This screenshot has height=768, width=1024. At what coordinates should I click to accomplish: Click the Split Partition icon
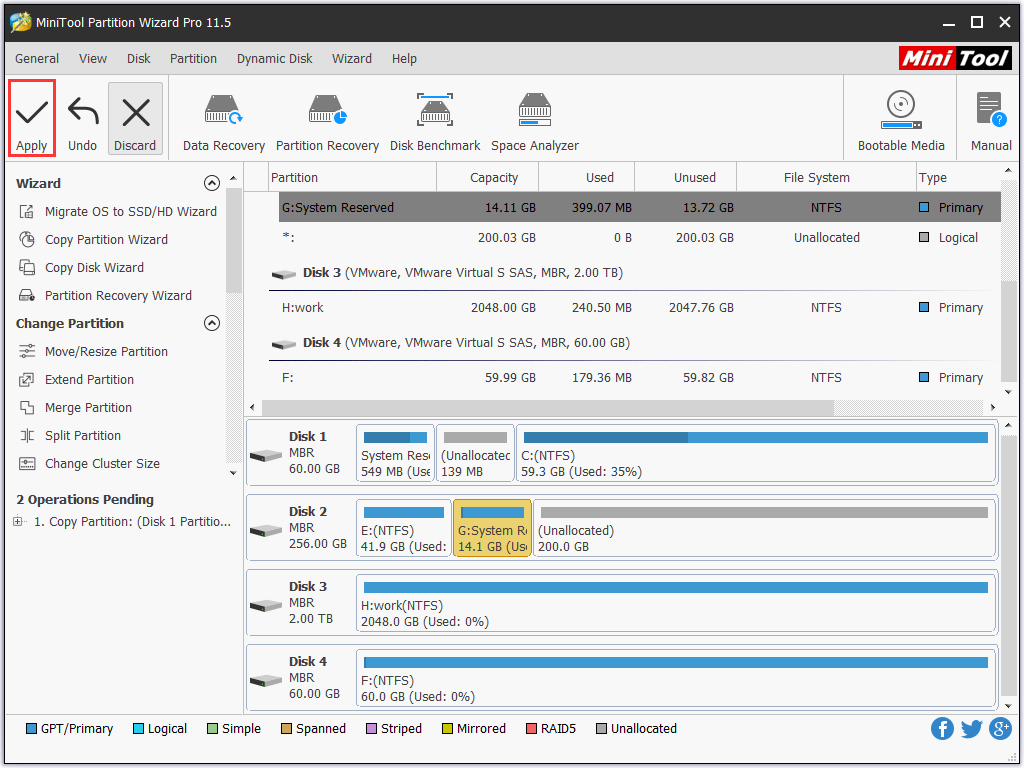(x=27, y=436)
